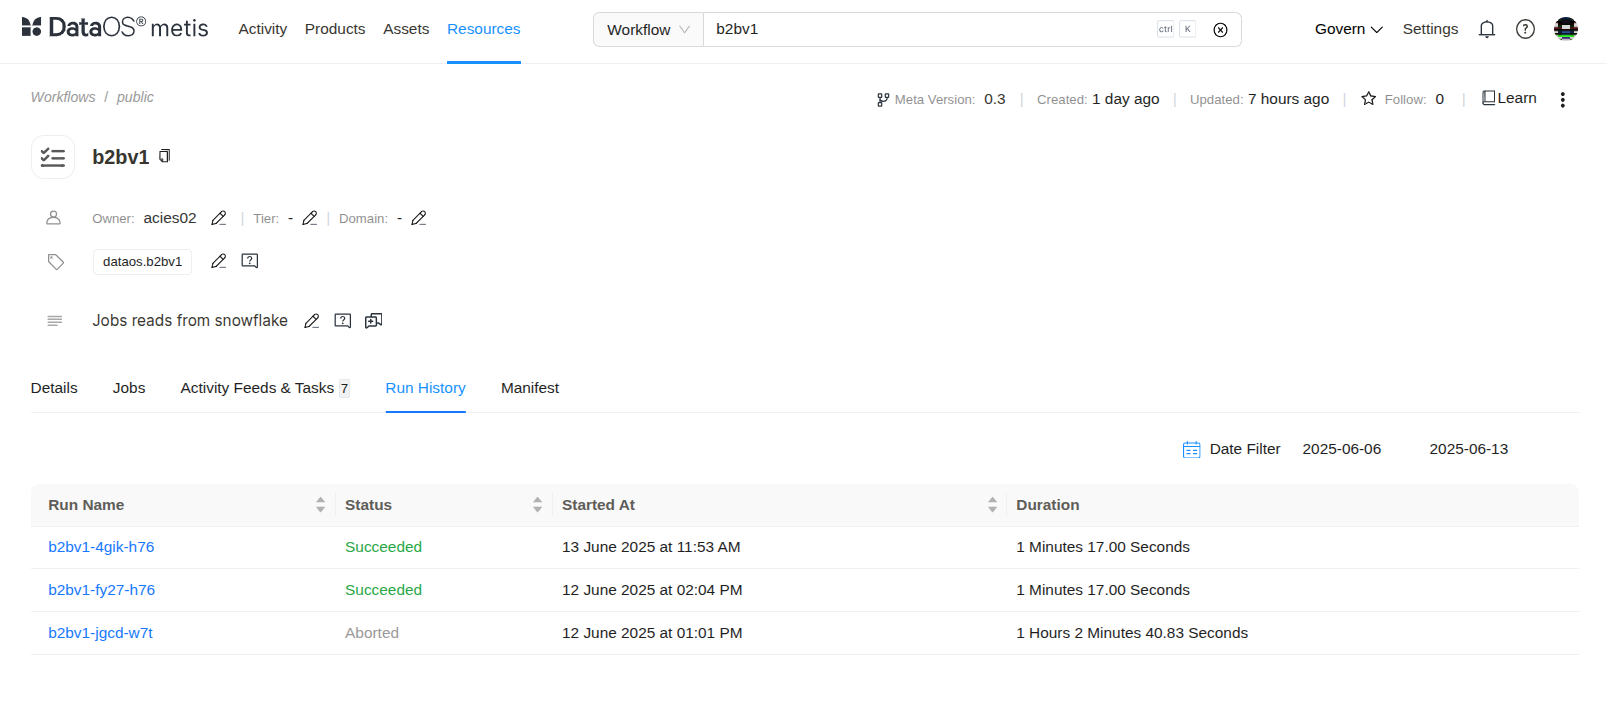Open the Jobs tab

[129, 388]
